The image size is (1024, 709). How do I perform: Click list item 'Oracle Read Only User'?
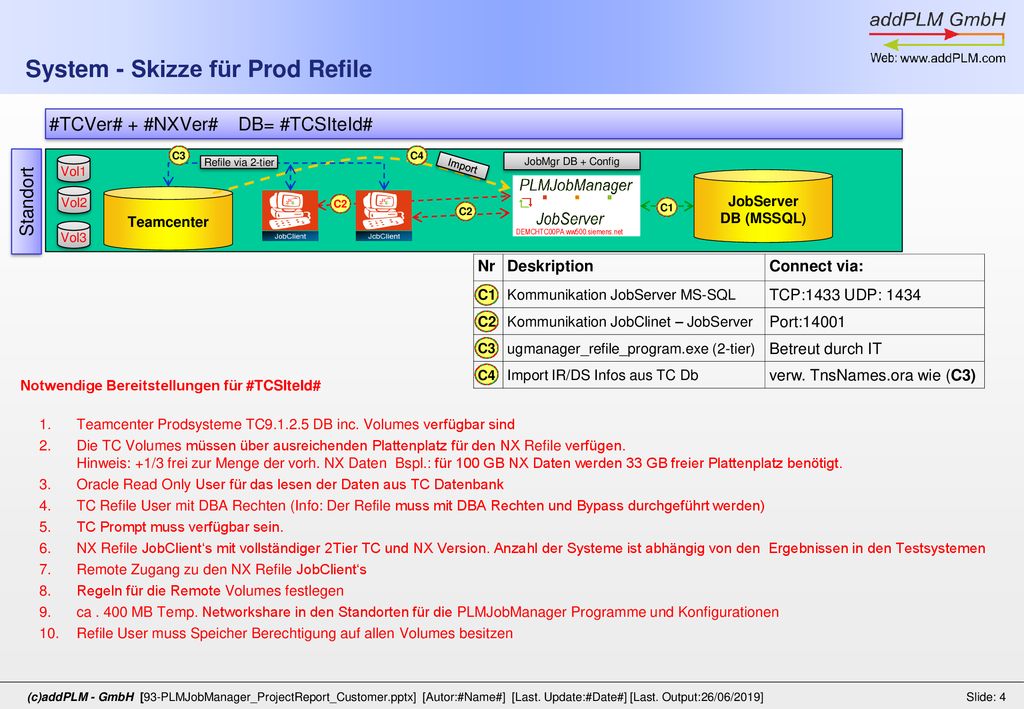point(290,484)
